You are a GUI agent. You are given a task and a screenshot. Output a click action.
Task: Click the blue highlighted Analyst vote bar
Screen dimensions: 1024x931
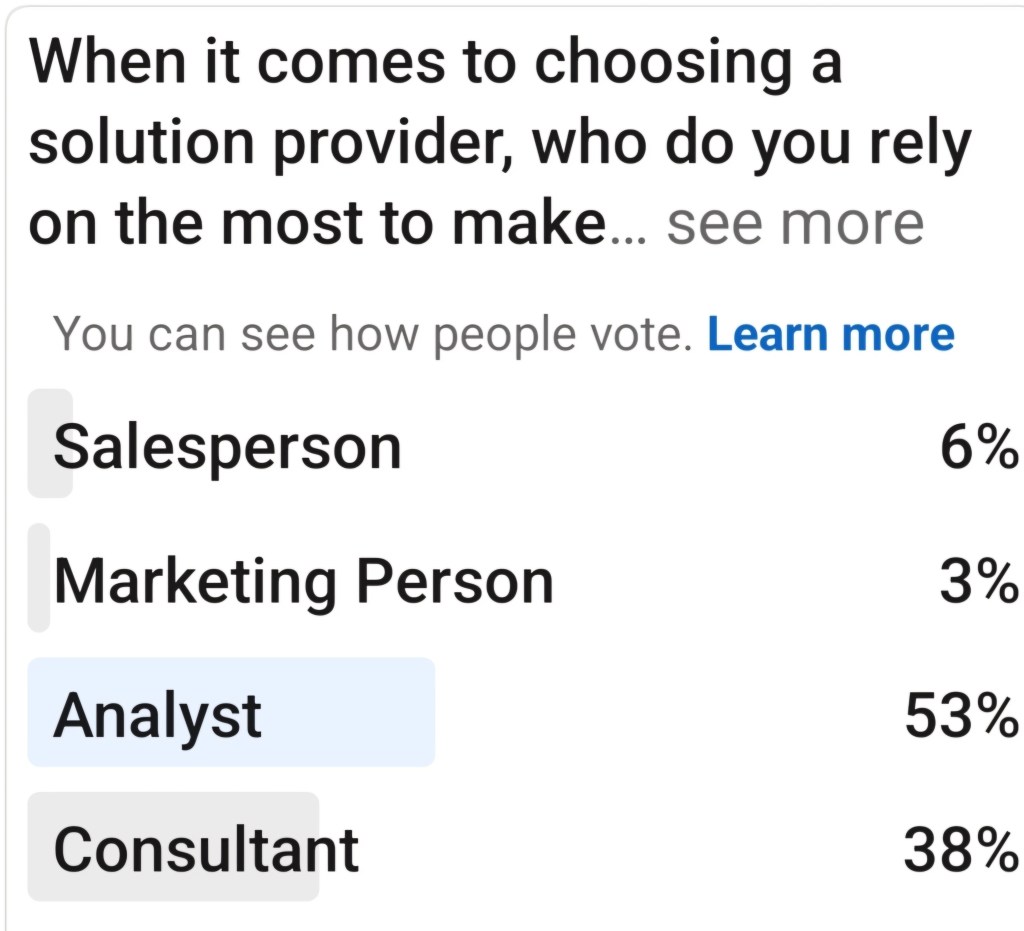[350, 712]
